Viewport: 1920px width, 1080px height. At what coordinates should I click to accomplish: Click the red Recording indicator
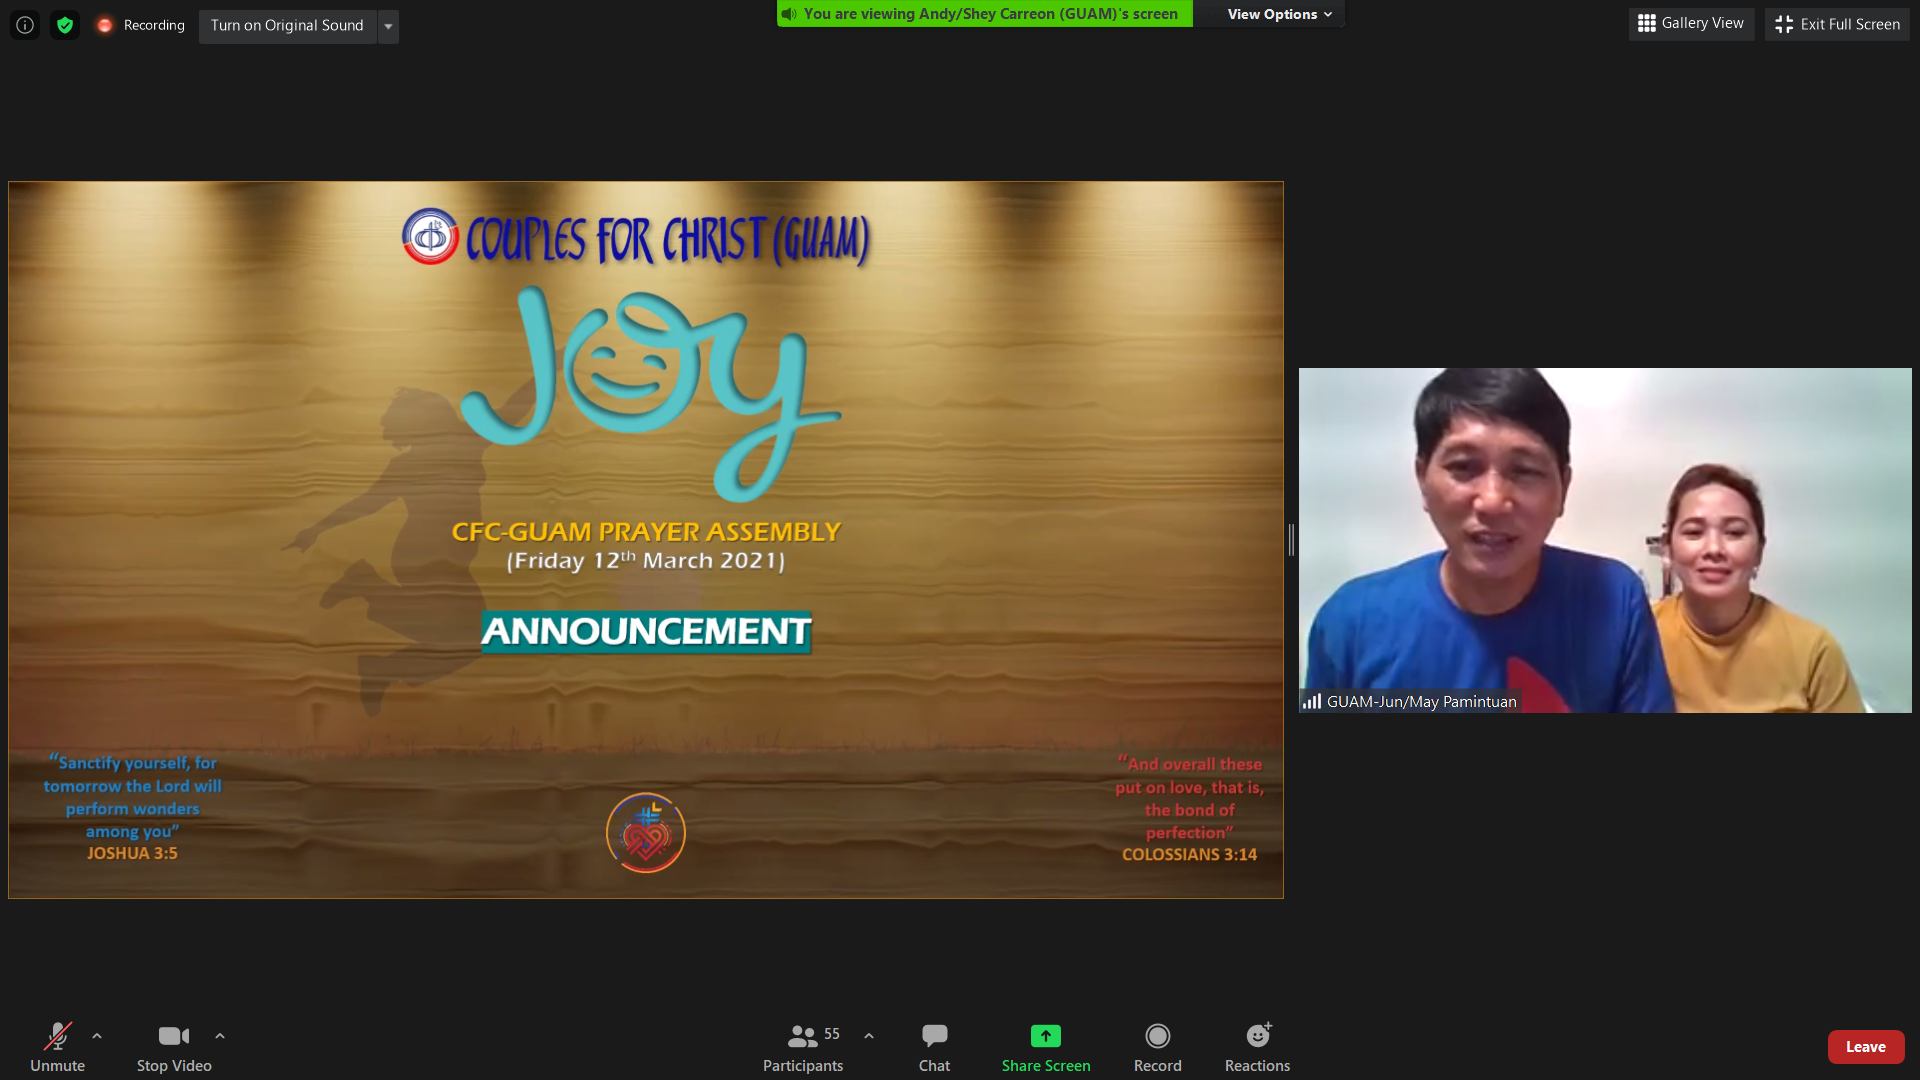[x=141, y=25]
